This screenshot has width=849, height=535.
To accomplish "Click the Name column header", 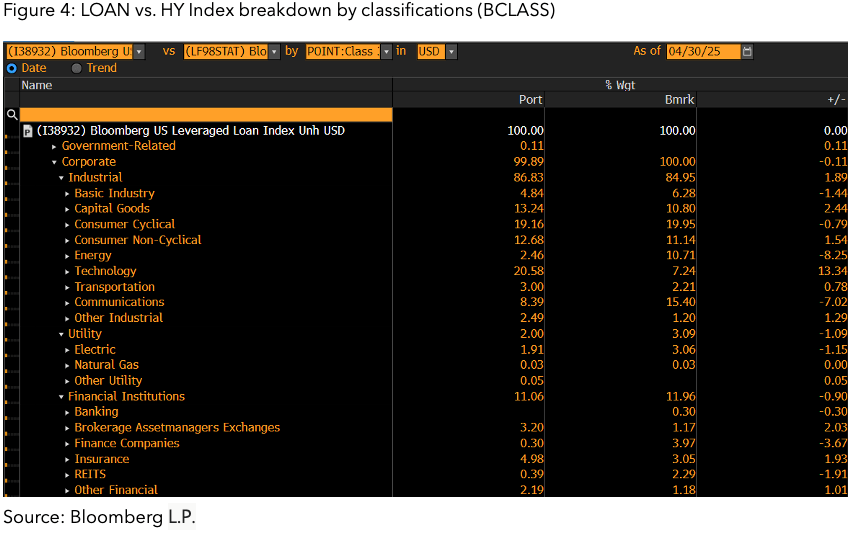I will coord(37,85).
